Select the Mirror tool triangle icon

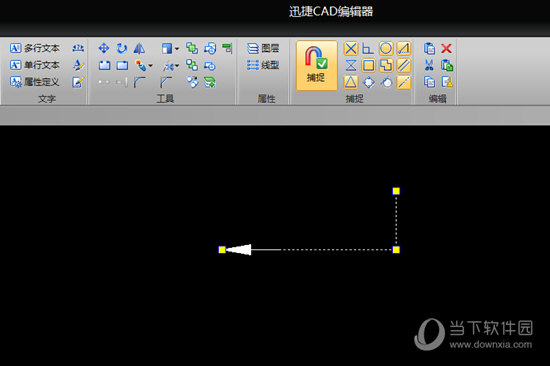[x=139, y=48]
